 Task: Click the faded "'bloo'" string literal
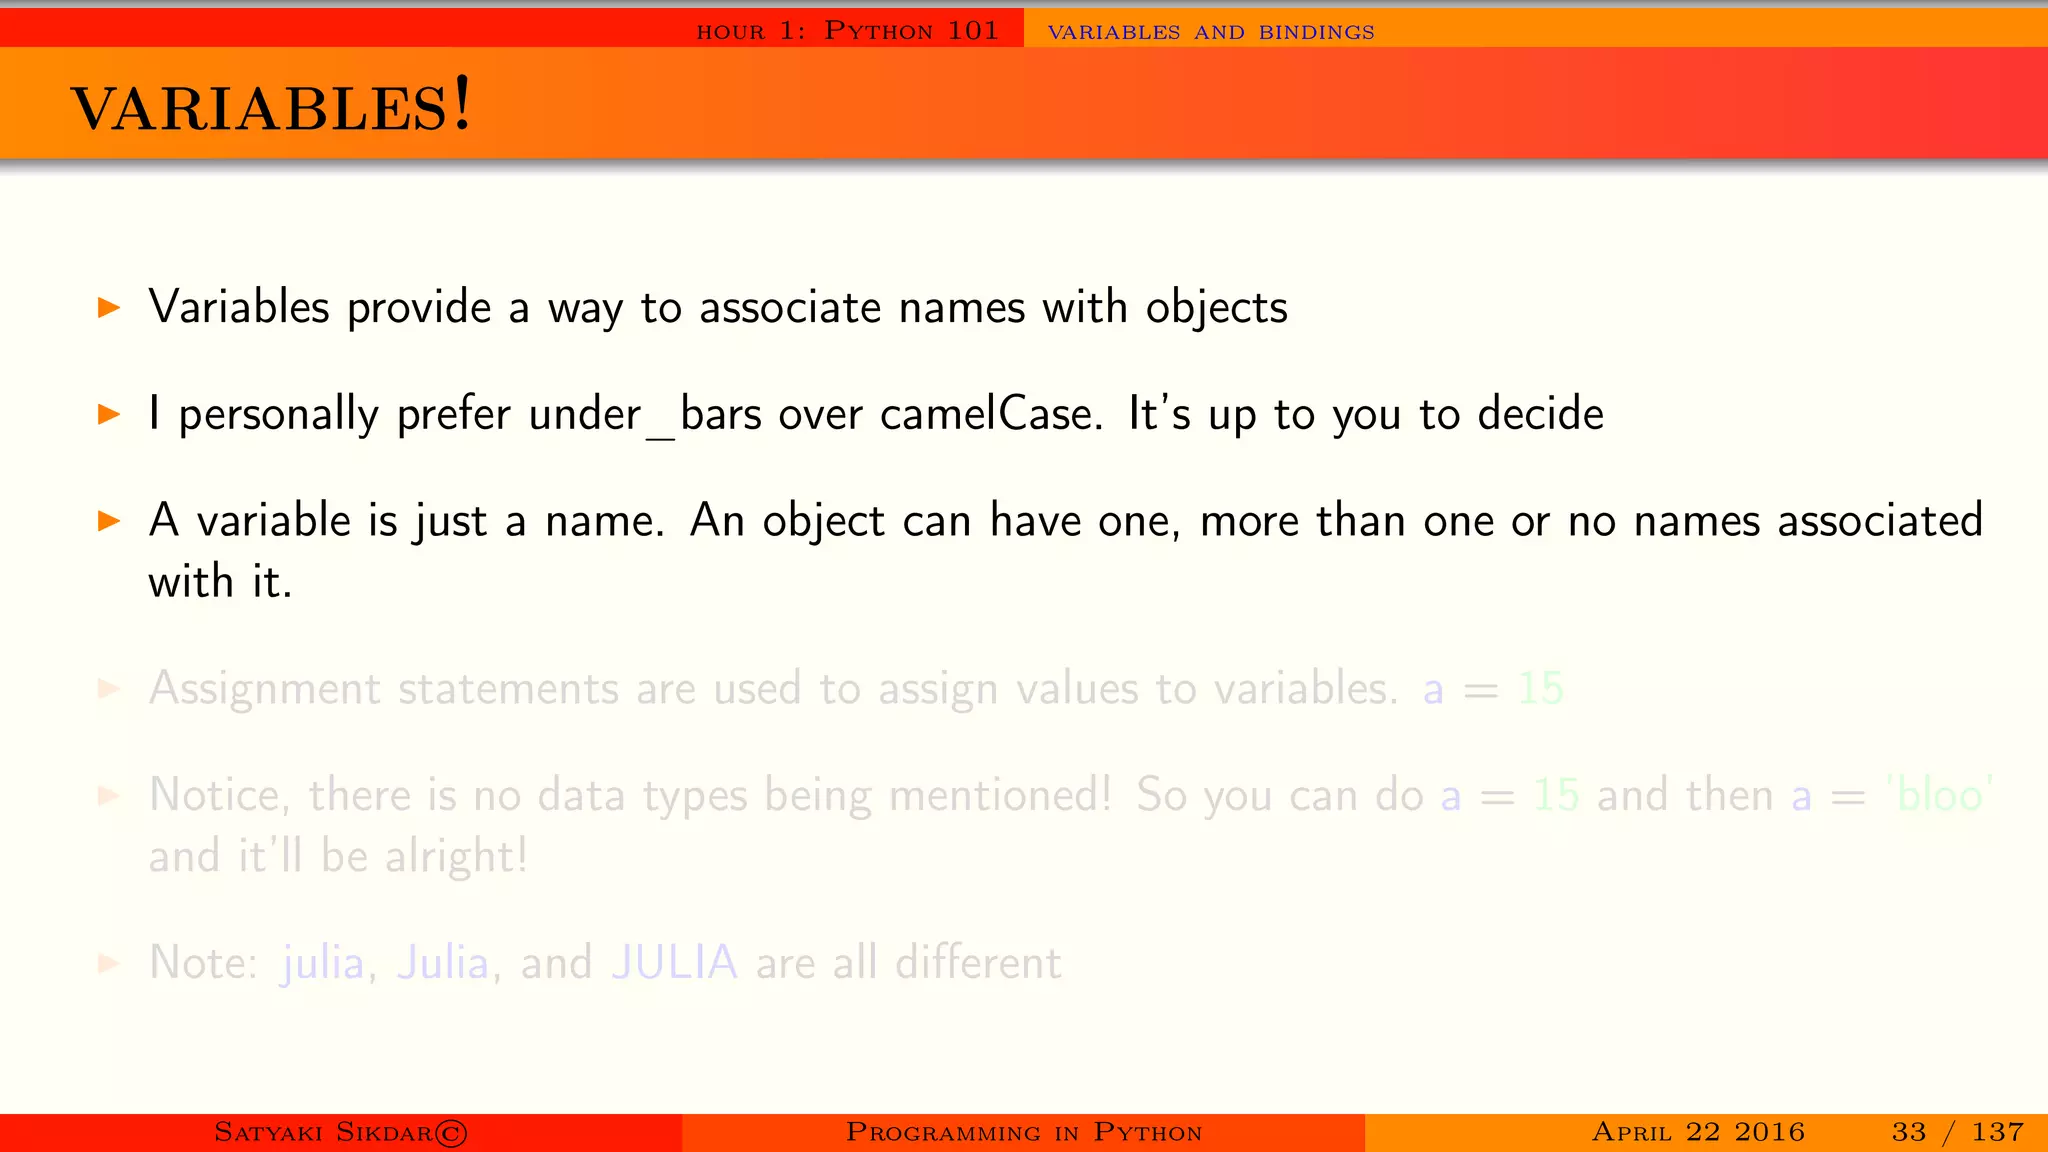(1940, 796)
